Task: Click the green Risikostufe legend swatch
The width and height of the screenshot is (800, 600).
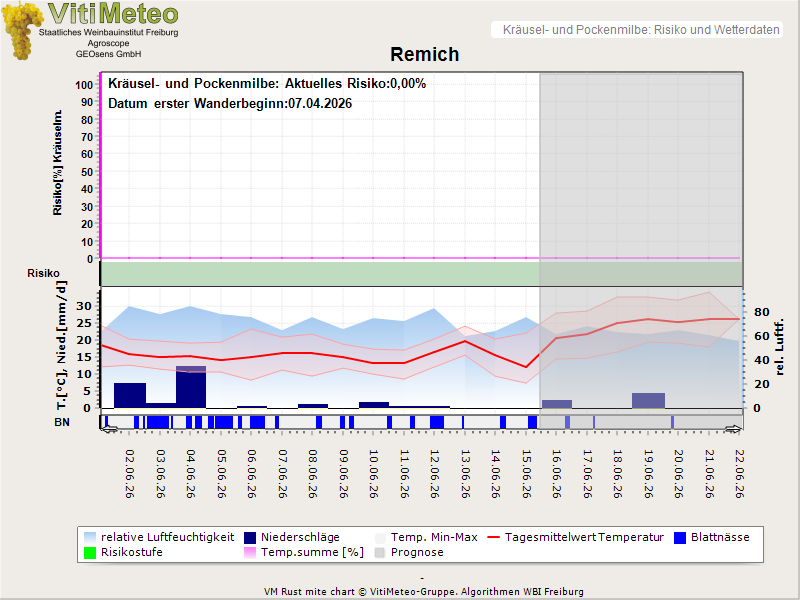Action: pos(90,553)
